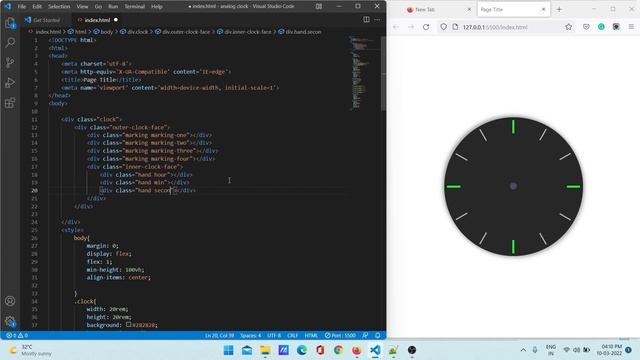The height and width of the screenshot is (360, 640).
Task: Open File Explorer from taskbar
Action: pos(265,350)
